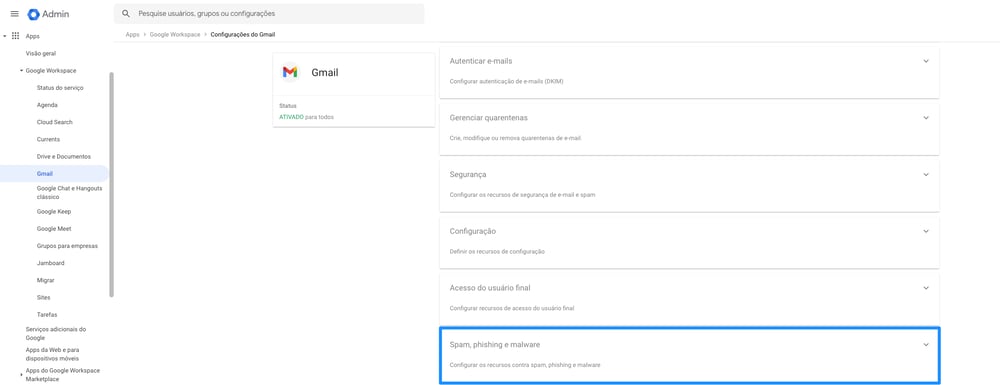Click the sidebar vertical scrollbar
1000x385 pixels.
coord(112,185)
